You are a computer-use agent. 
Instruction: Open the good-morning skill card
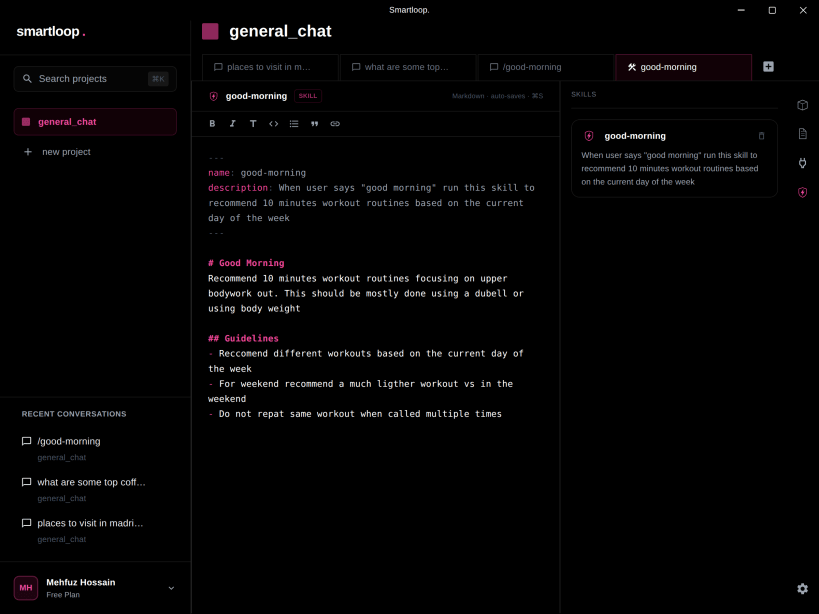click(674, 158)
